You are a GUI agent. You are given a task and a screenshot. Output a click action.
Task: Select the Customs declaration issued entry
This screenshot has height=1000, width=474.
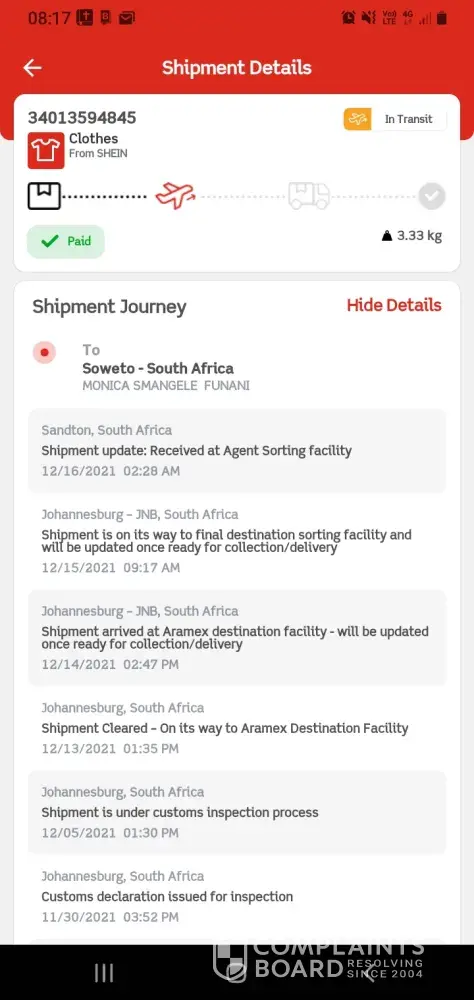pos(237,897)
